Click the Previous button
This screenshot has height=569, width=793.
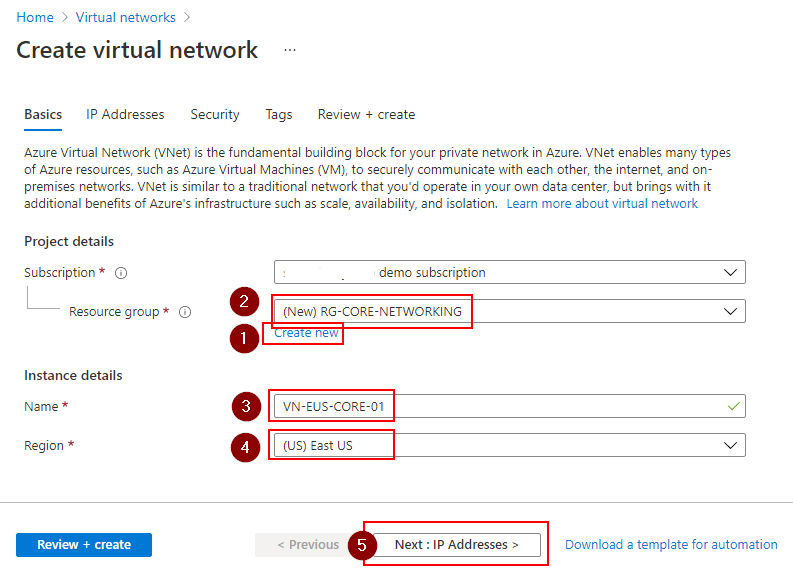(x=307, y=545)
